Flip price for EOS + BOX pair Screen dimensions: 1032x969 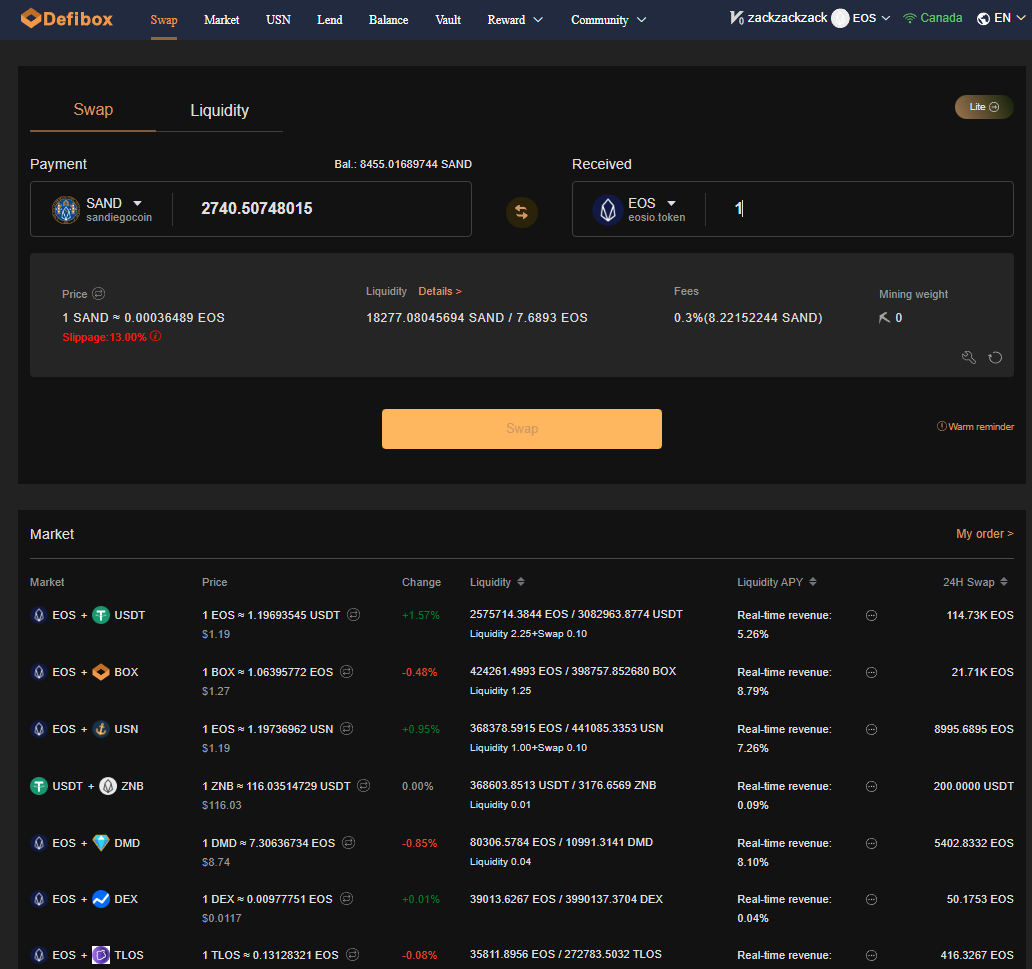pos(347,671)
